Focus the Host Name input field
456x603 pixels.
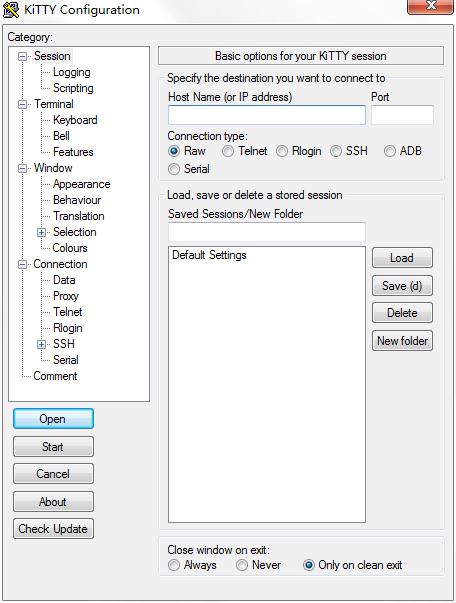point(266,115)
